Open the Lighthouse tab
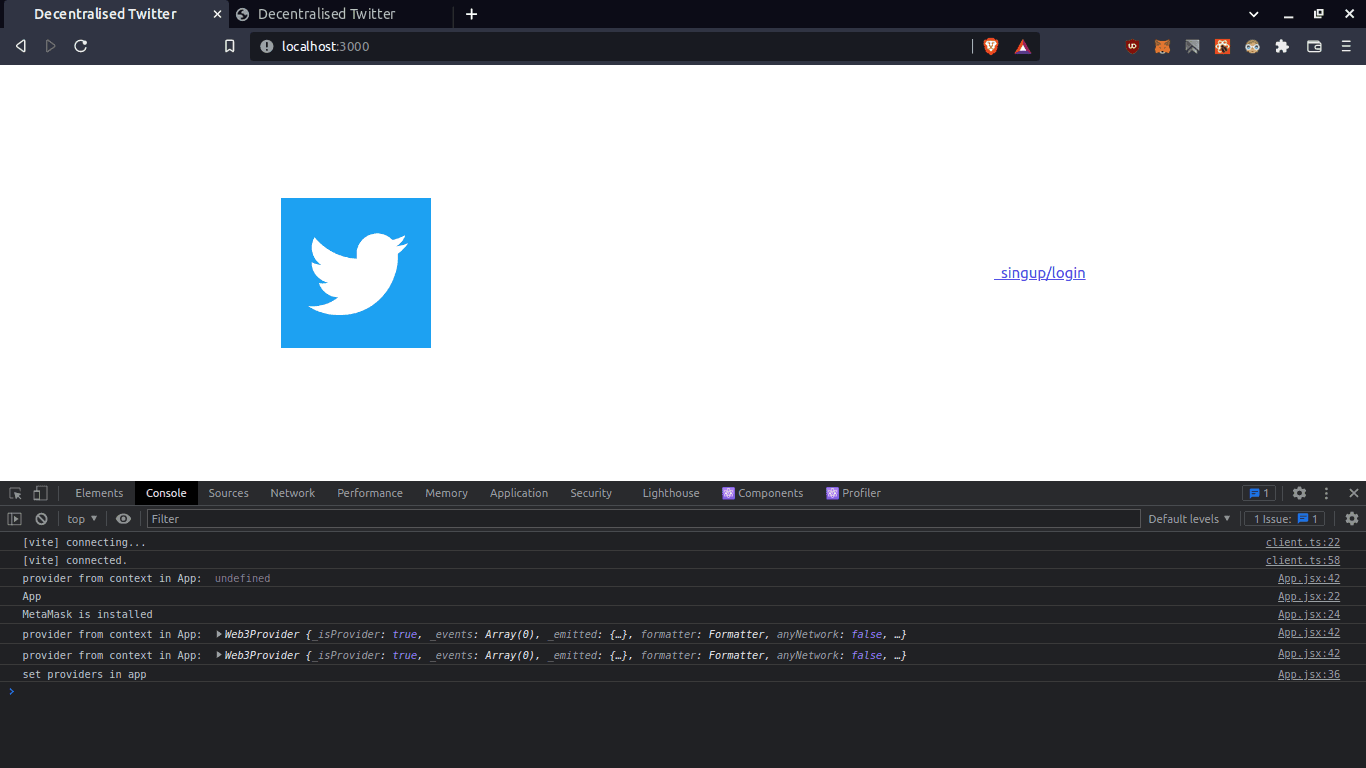Screen dimensions: 1366x768 [x=671, y=493]
